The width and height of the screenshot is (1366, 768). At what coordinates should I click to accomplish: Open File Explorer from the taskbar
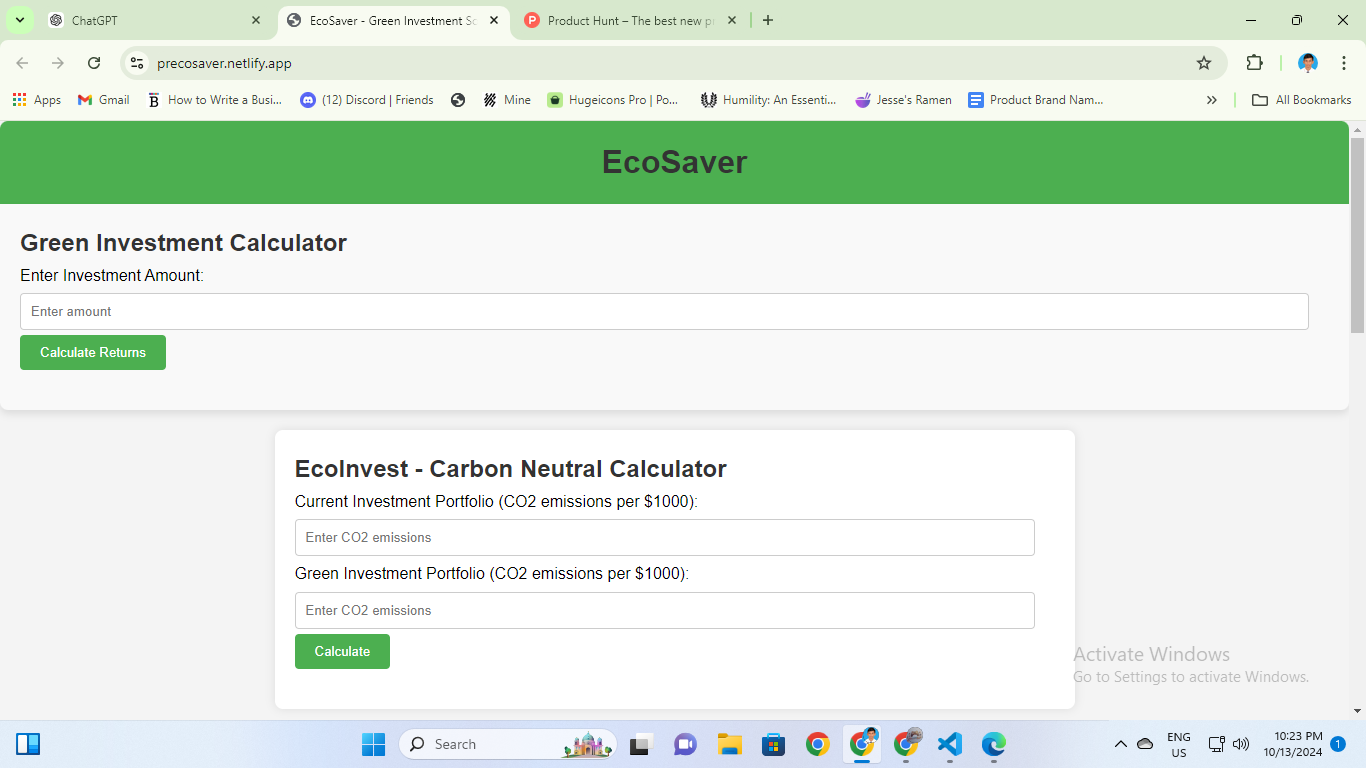point(729,744)
